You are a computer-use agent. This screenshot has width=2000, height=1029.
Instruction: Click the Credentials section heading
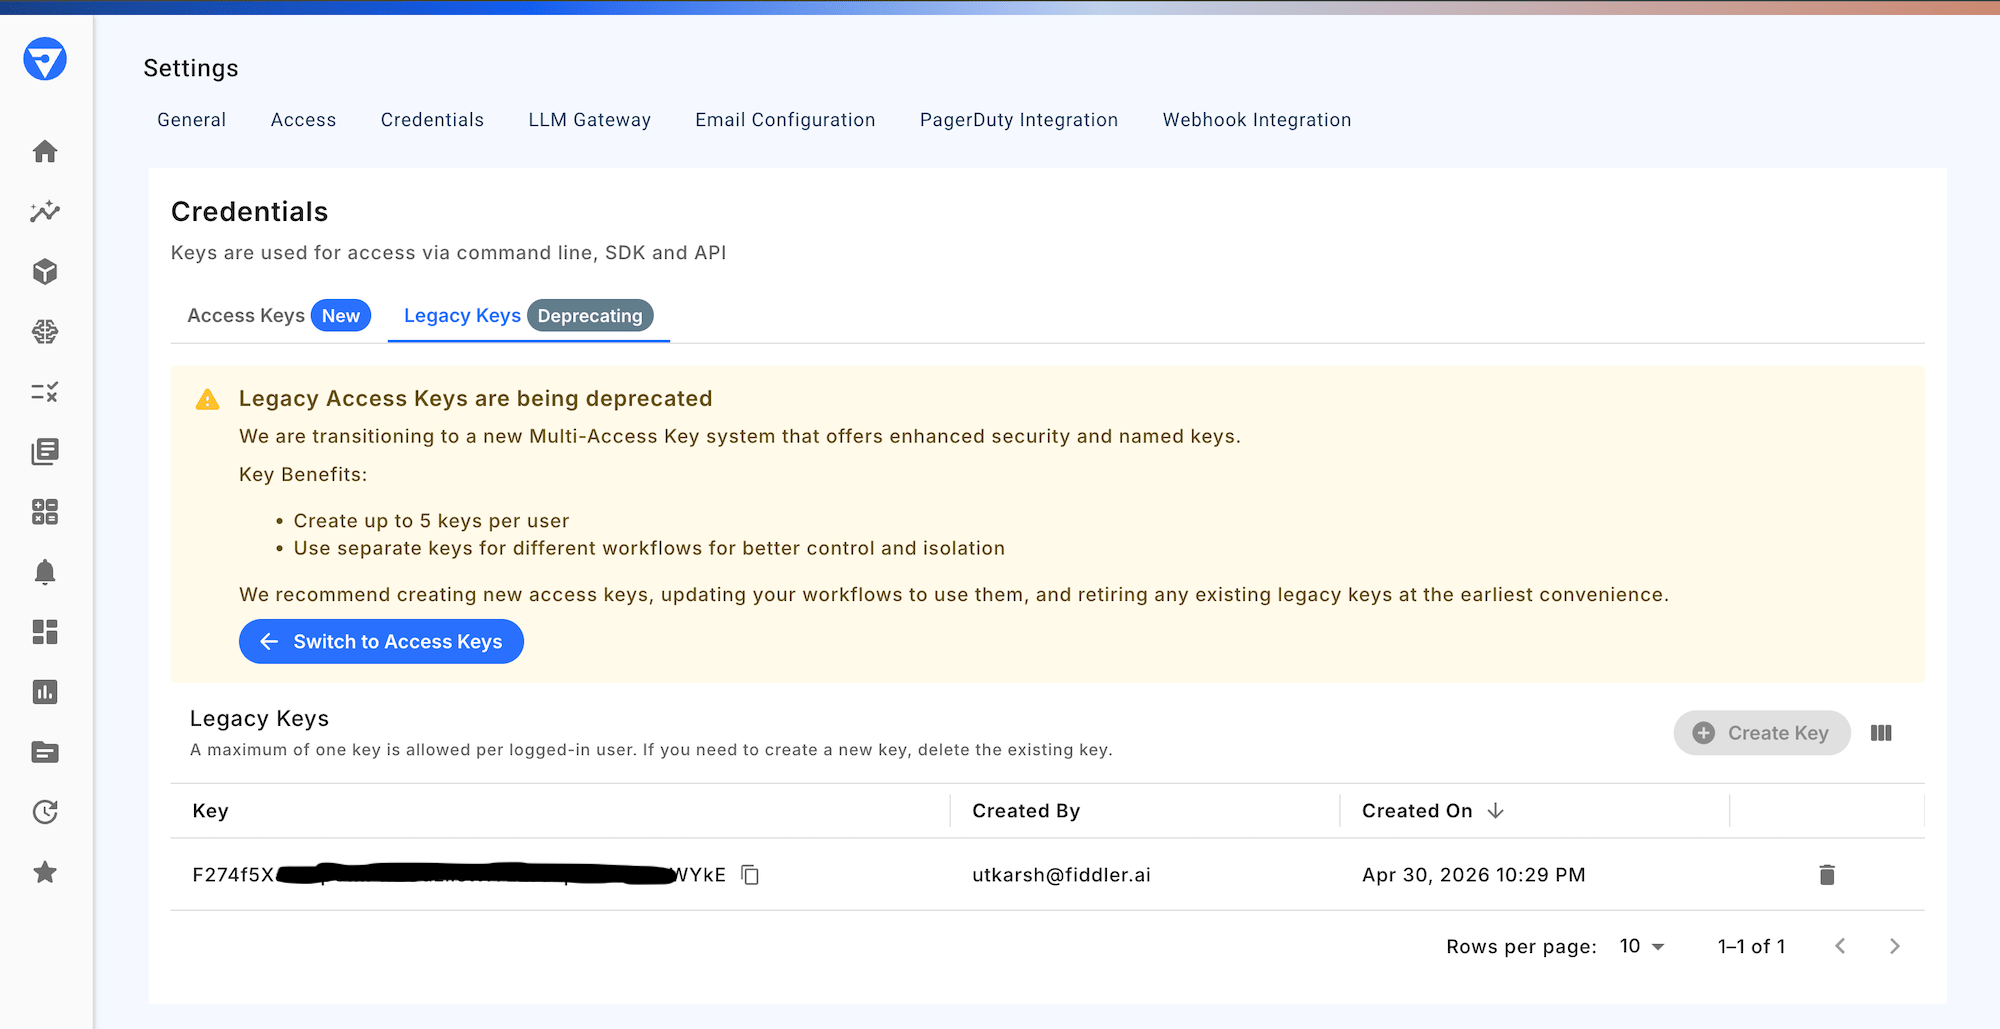250,212
